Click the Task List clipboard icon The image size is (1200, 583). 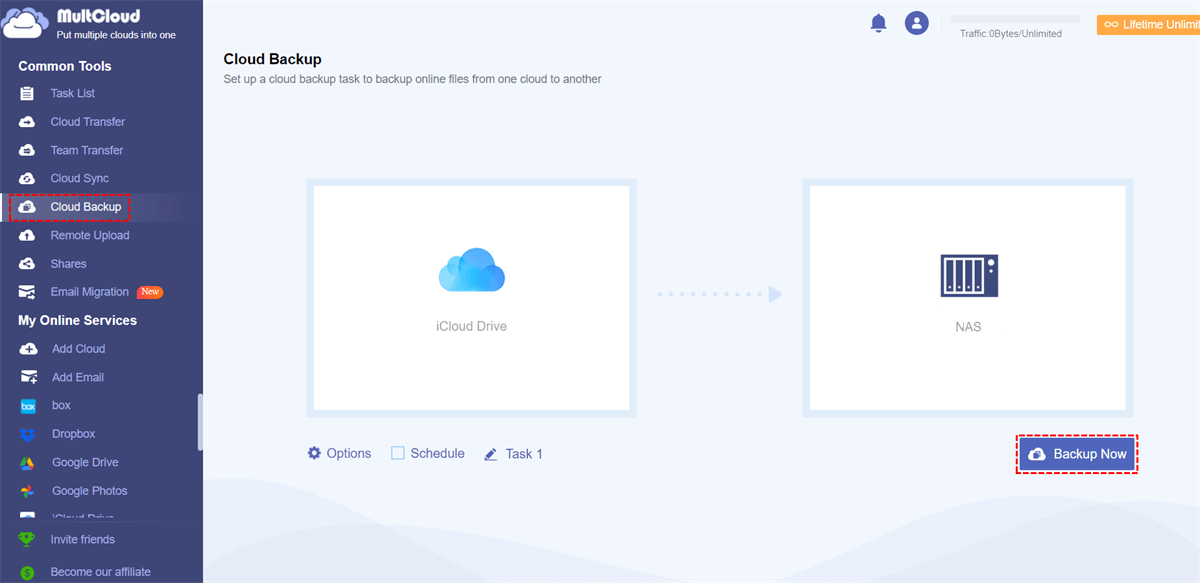coord(28,93)
